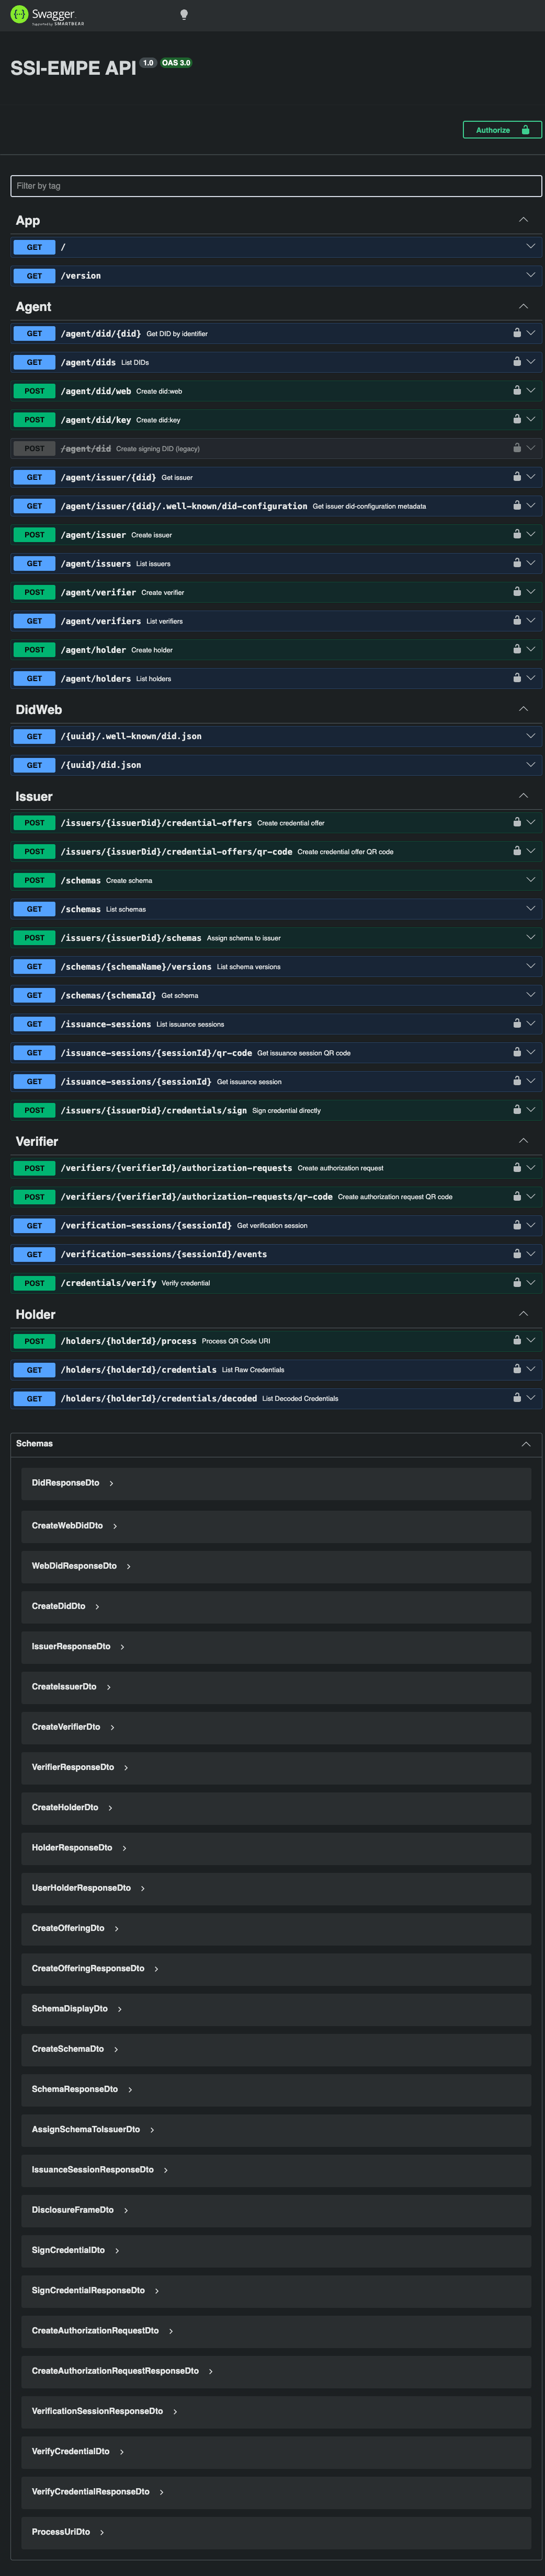Collapse the Schemas section
The image size is (545, 2576).
[526, 1444]
